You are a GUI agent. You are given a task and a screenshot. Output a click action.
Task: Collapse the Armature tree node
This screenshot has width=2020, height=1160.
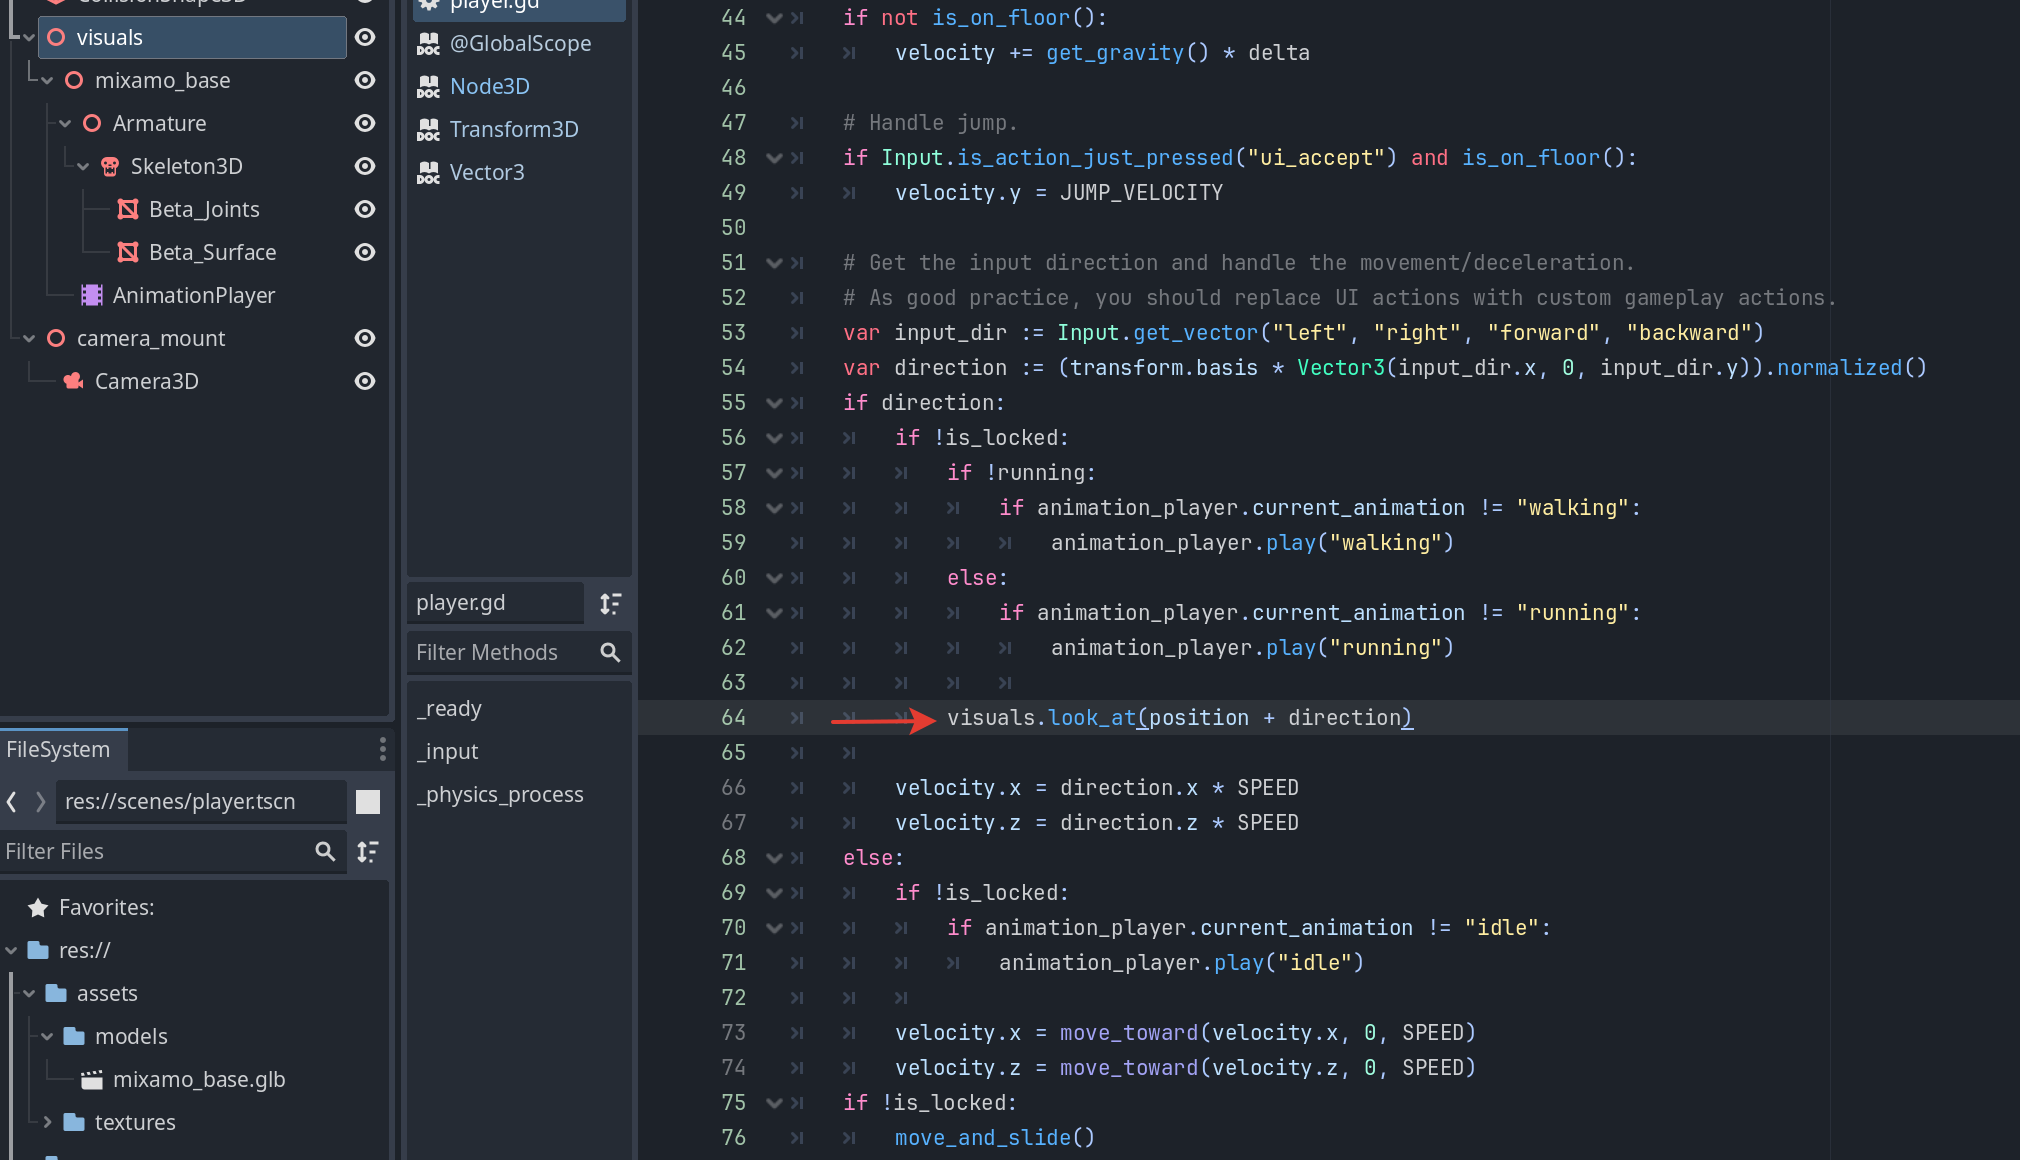point(65,123)
